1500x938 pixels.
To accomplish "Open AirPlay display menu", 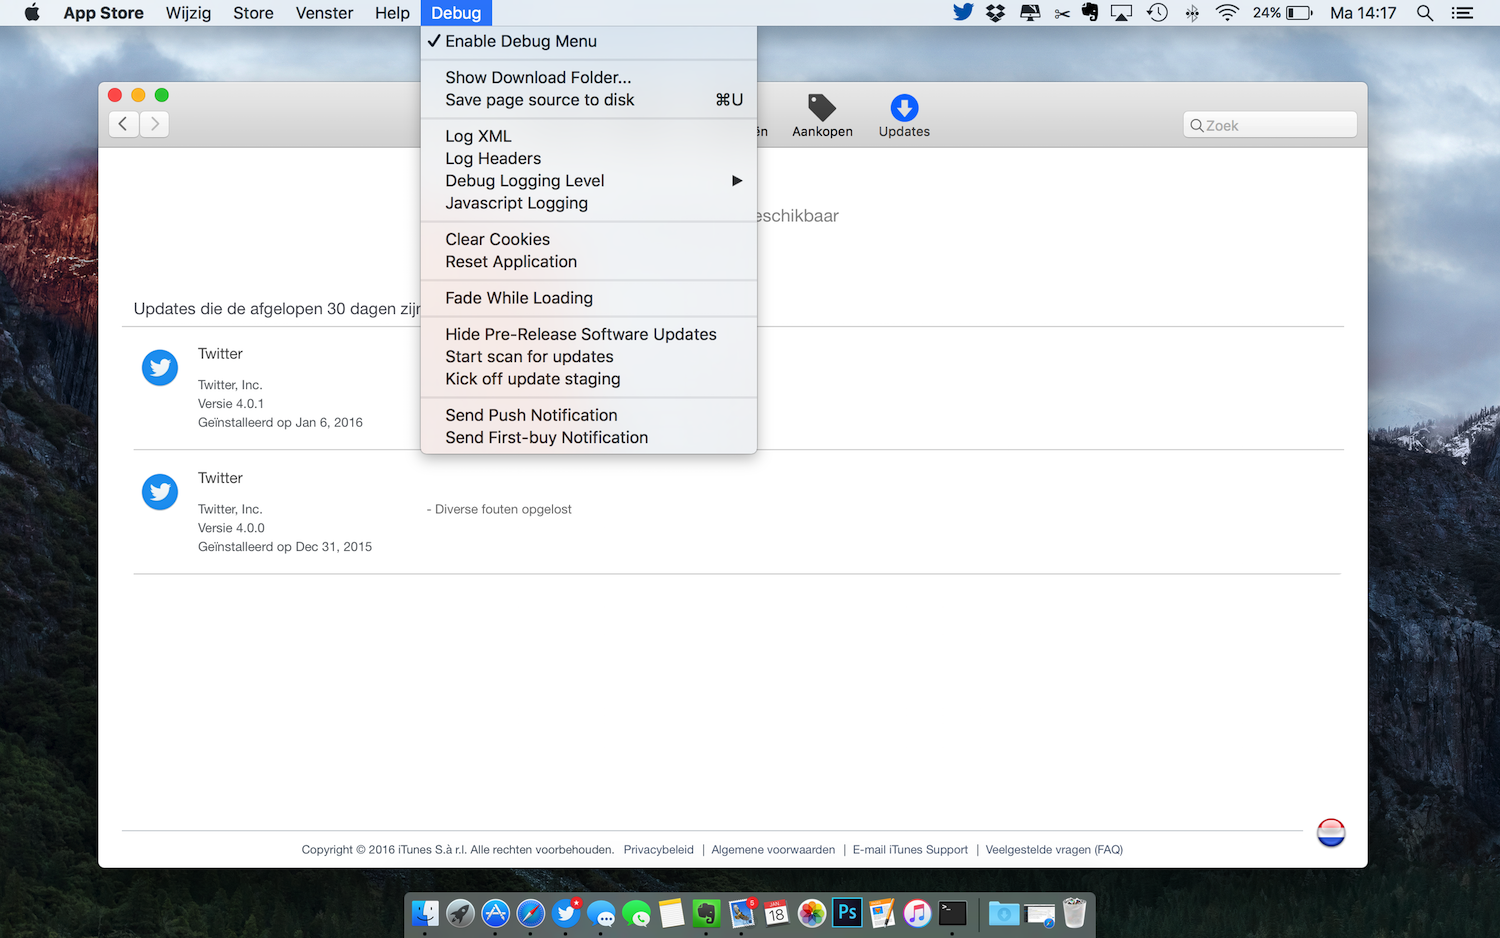I will tap(1122, 13).
